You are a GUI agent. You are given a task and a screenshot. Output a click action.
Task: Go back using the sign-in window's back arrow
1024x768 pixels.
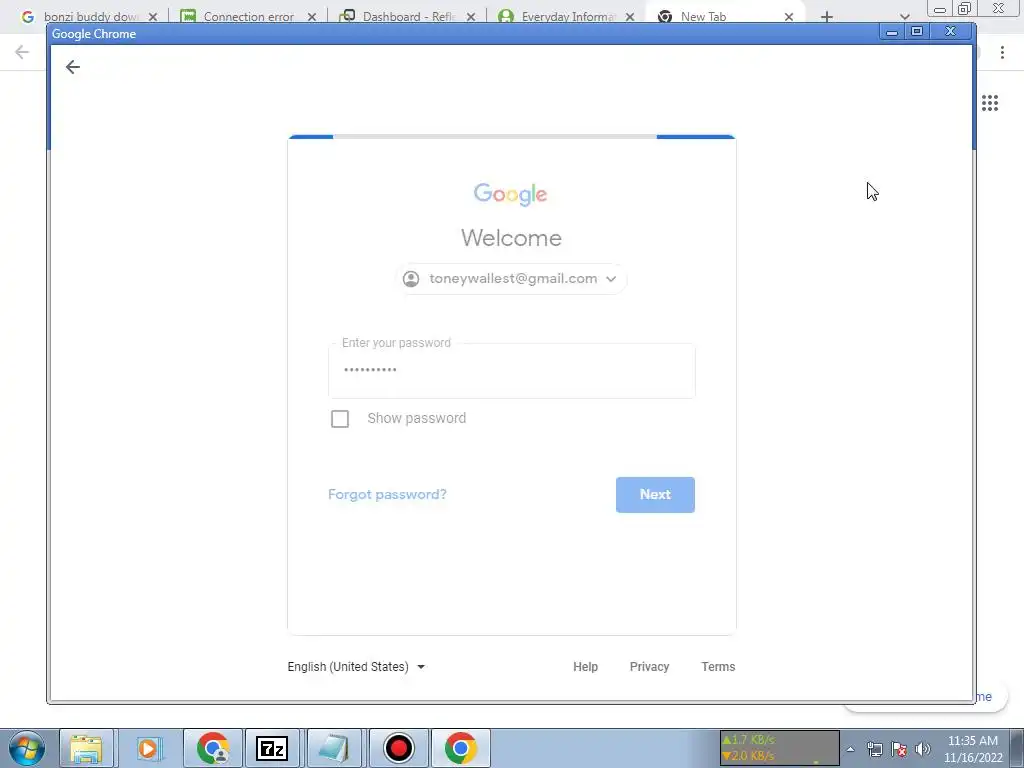pos(72,67)
